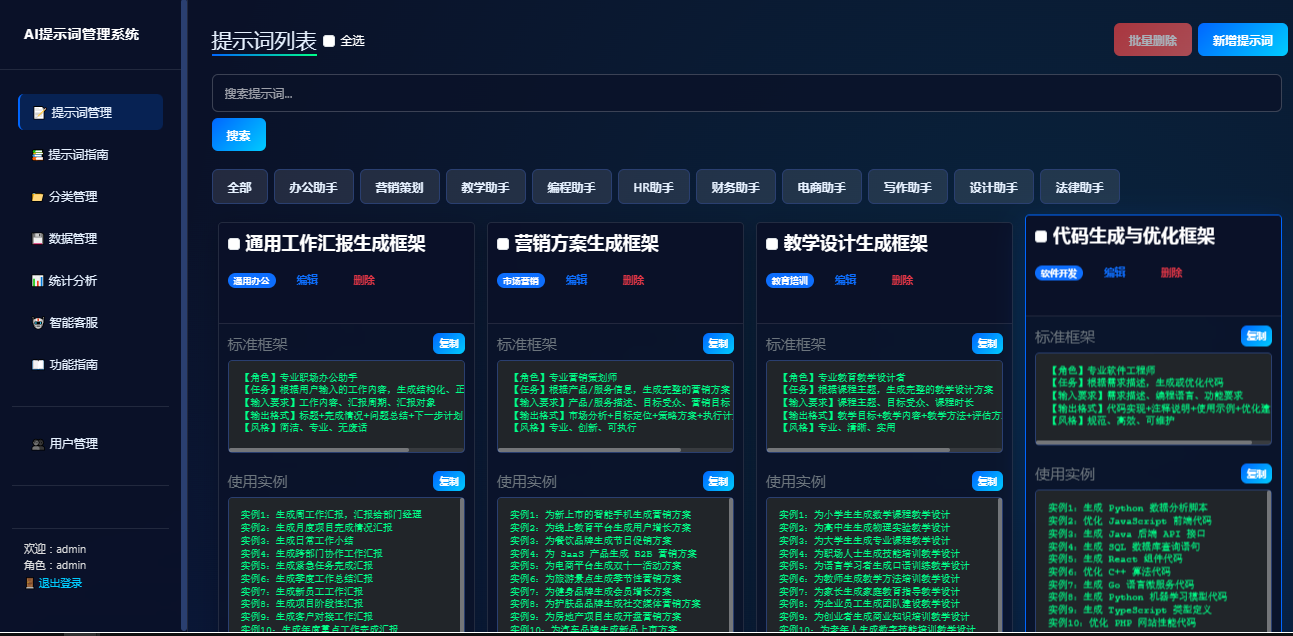Image resolution: width=1293 pixels, height=636 pixels.
Task: Click the 提示词管理 sidebar icon
Action: (39, 113)
